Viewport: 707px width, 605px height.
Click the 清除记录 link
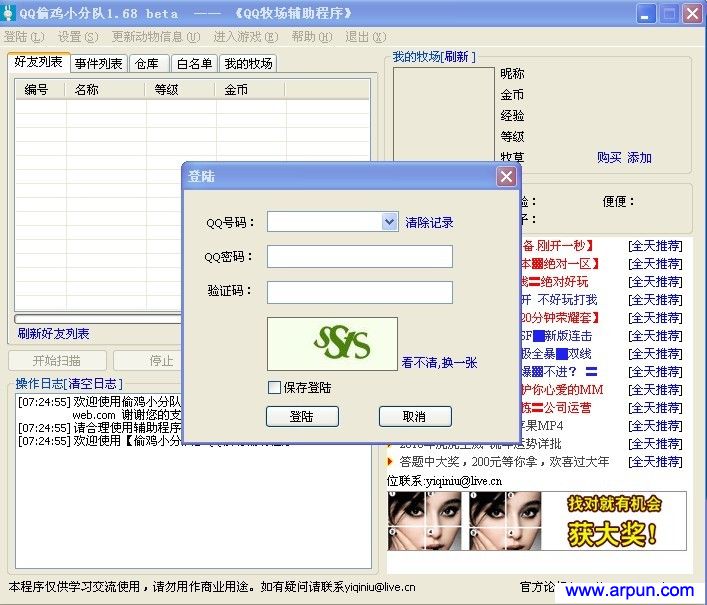[x=429, y=222]
